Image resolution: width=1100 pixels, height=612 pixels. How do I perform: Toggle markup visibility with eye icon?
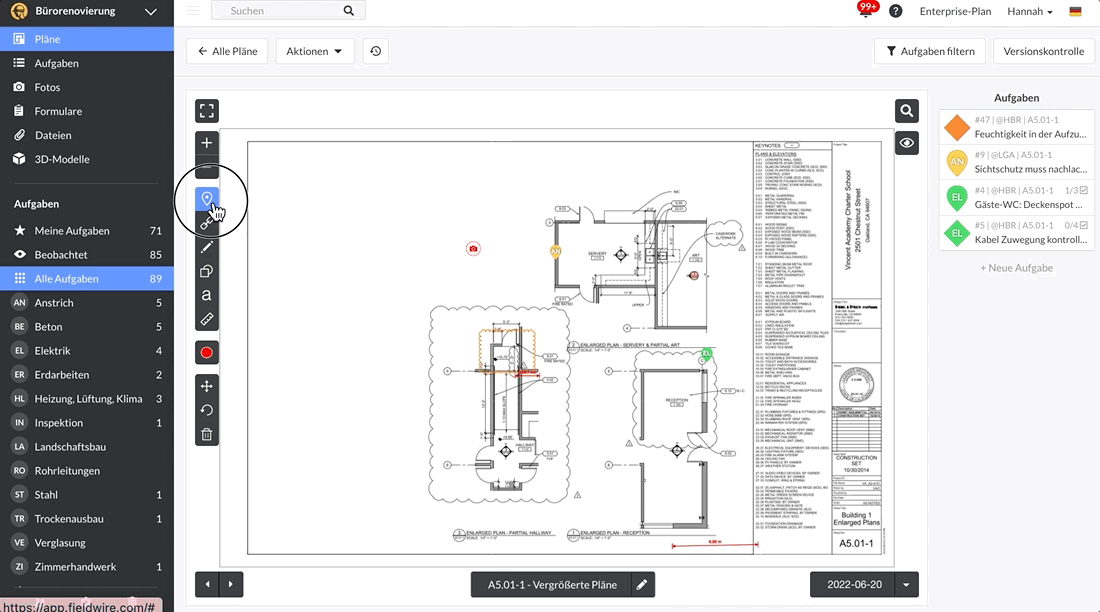(907, 143)
